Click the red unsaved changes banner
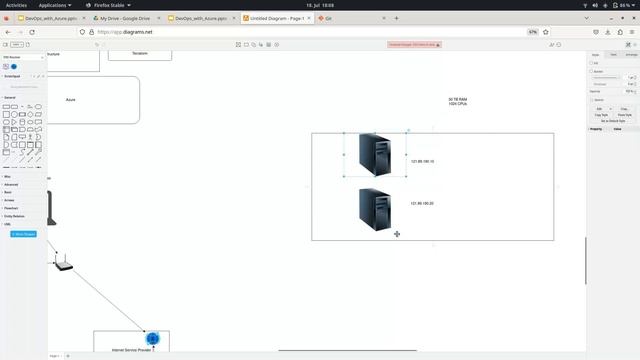This screenshot has height=360, width=640. click(x=414, y=44)
